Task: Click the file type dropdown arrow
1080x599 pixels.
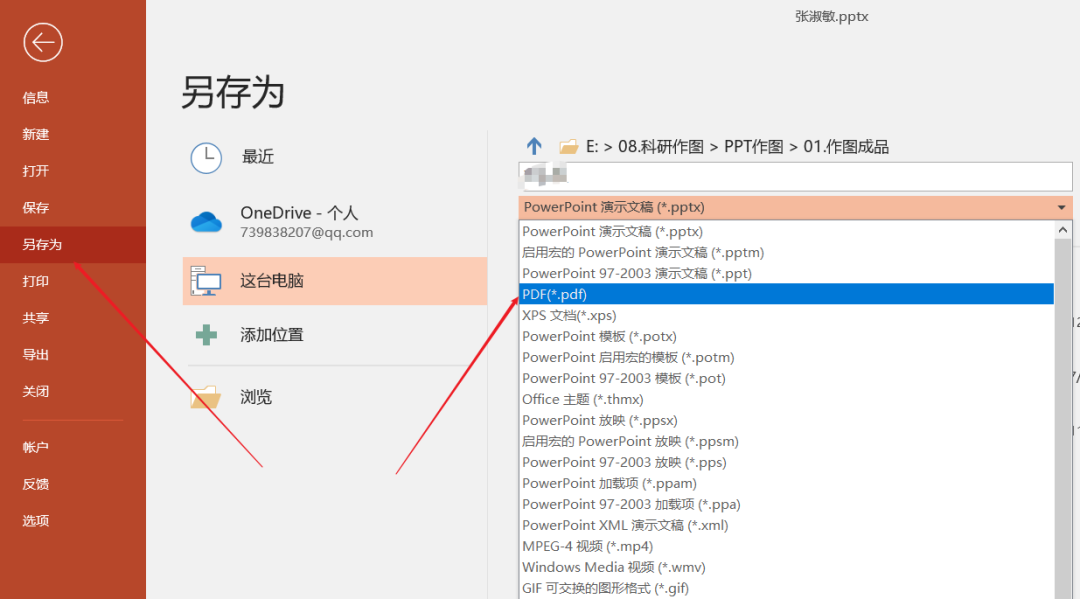Action: (x=1061, y=207)
